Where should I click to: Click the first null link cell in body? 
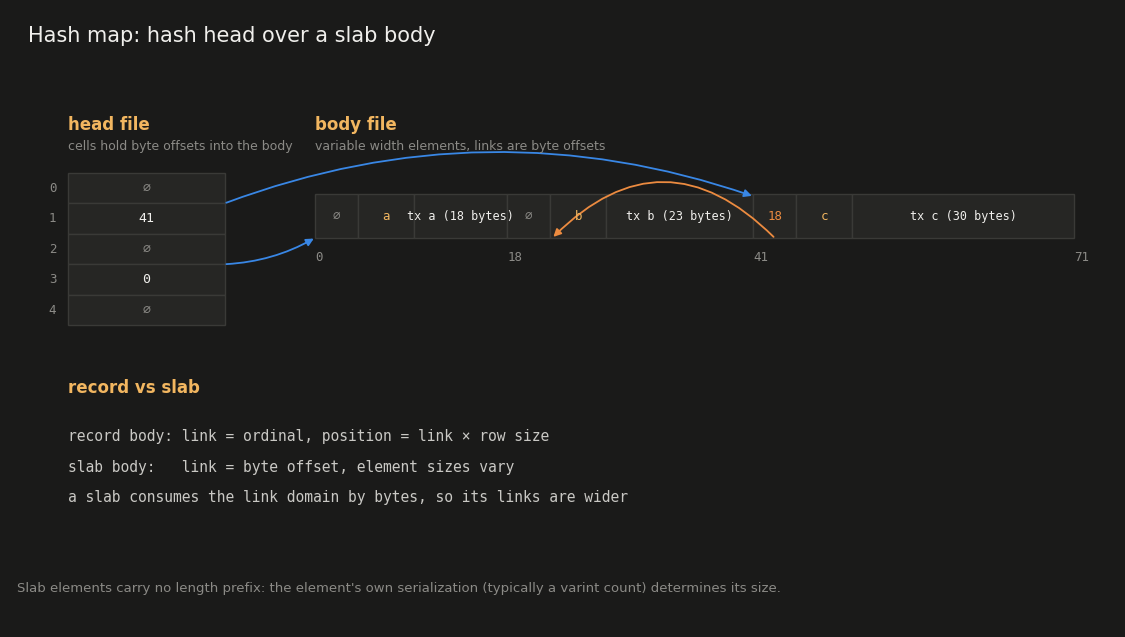tap(336, 216)
